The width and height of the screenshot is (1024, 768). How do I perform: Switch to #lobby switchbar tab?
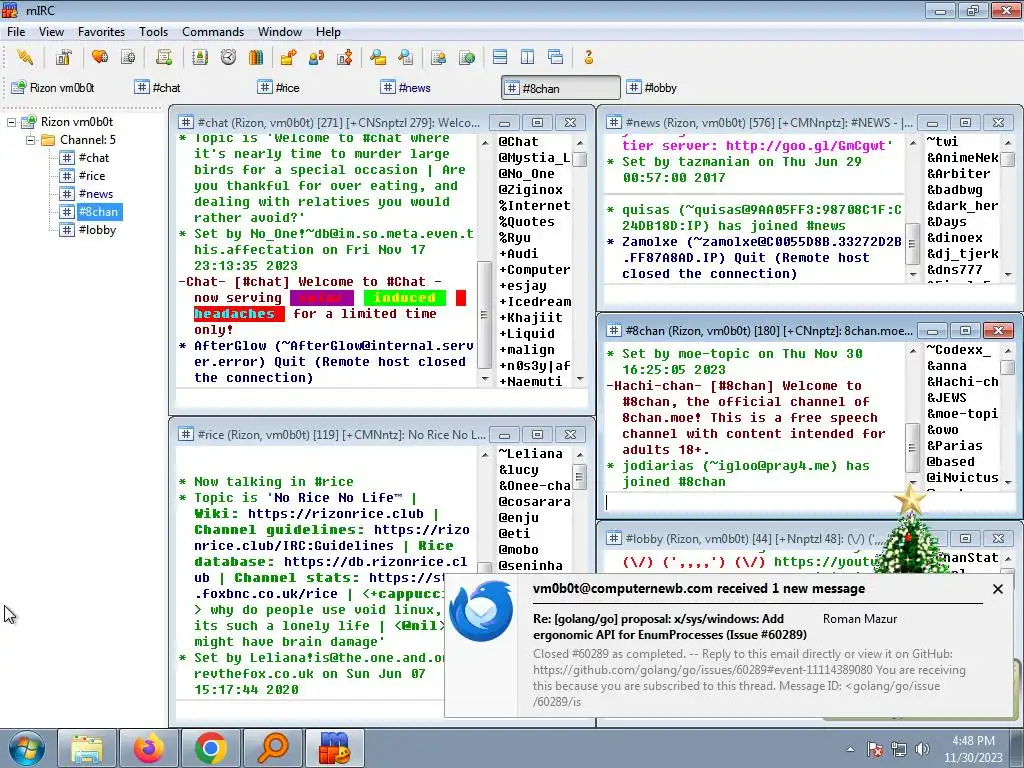682,88
